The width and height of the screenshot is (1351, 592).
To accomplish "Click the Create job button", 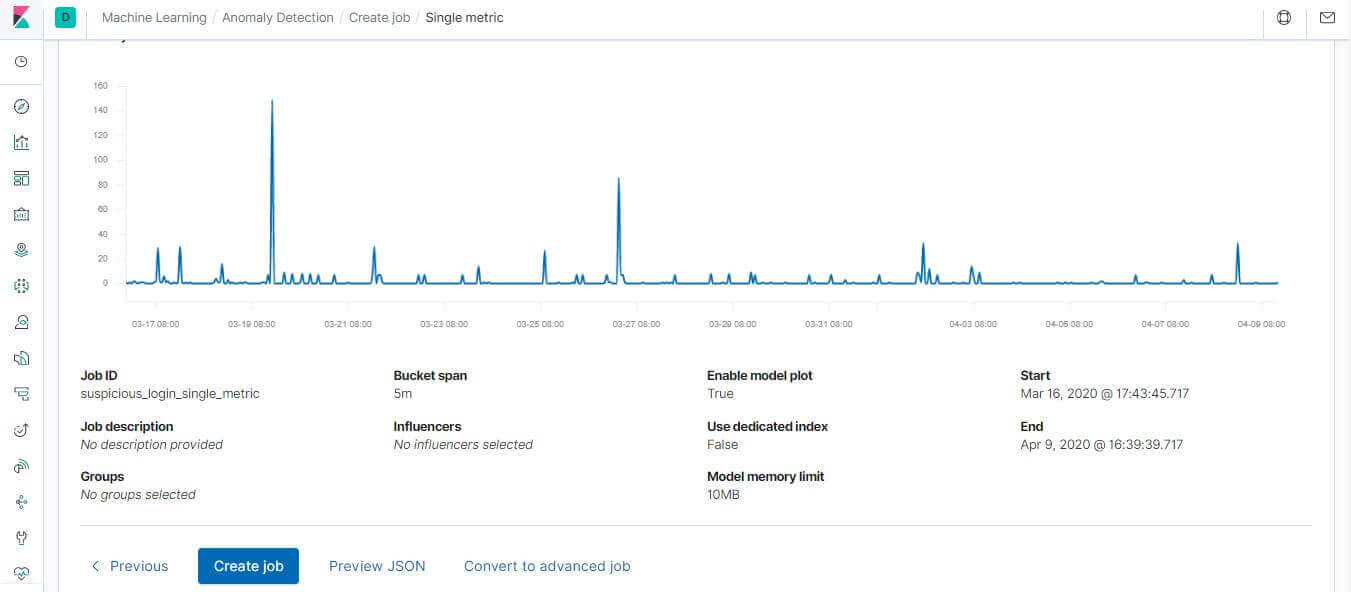I will 248,566.
